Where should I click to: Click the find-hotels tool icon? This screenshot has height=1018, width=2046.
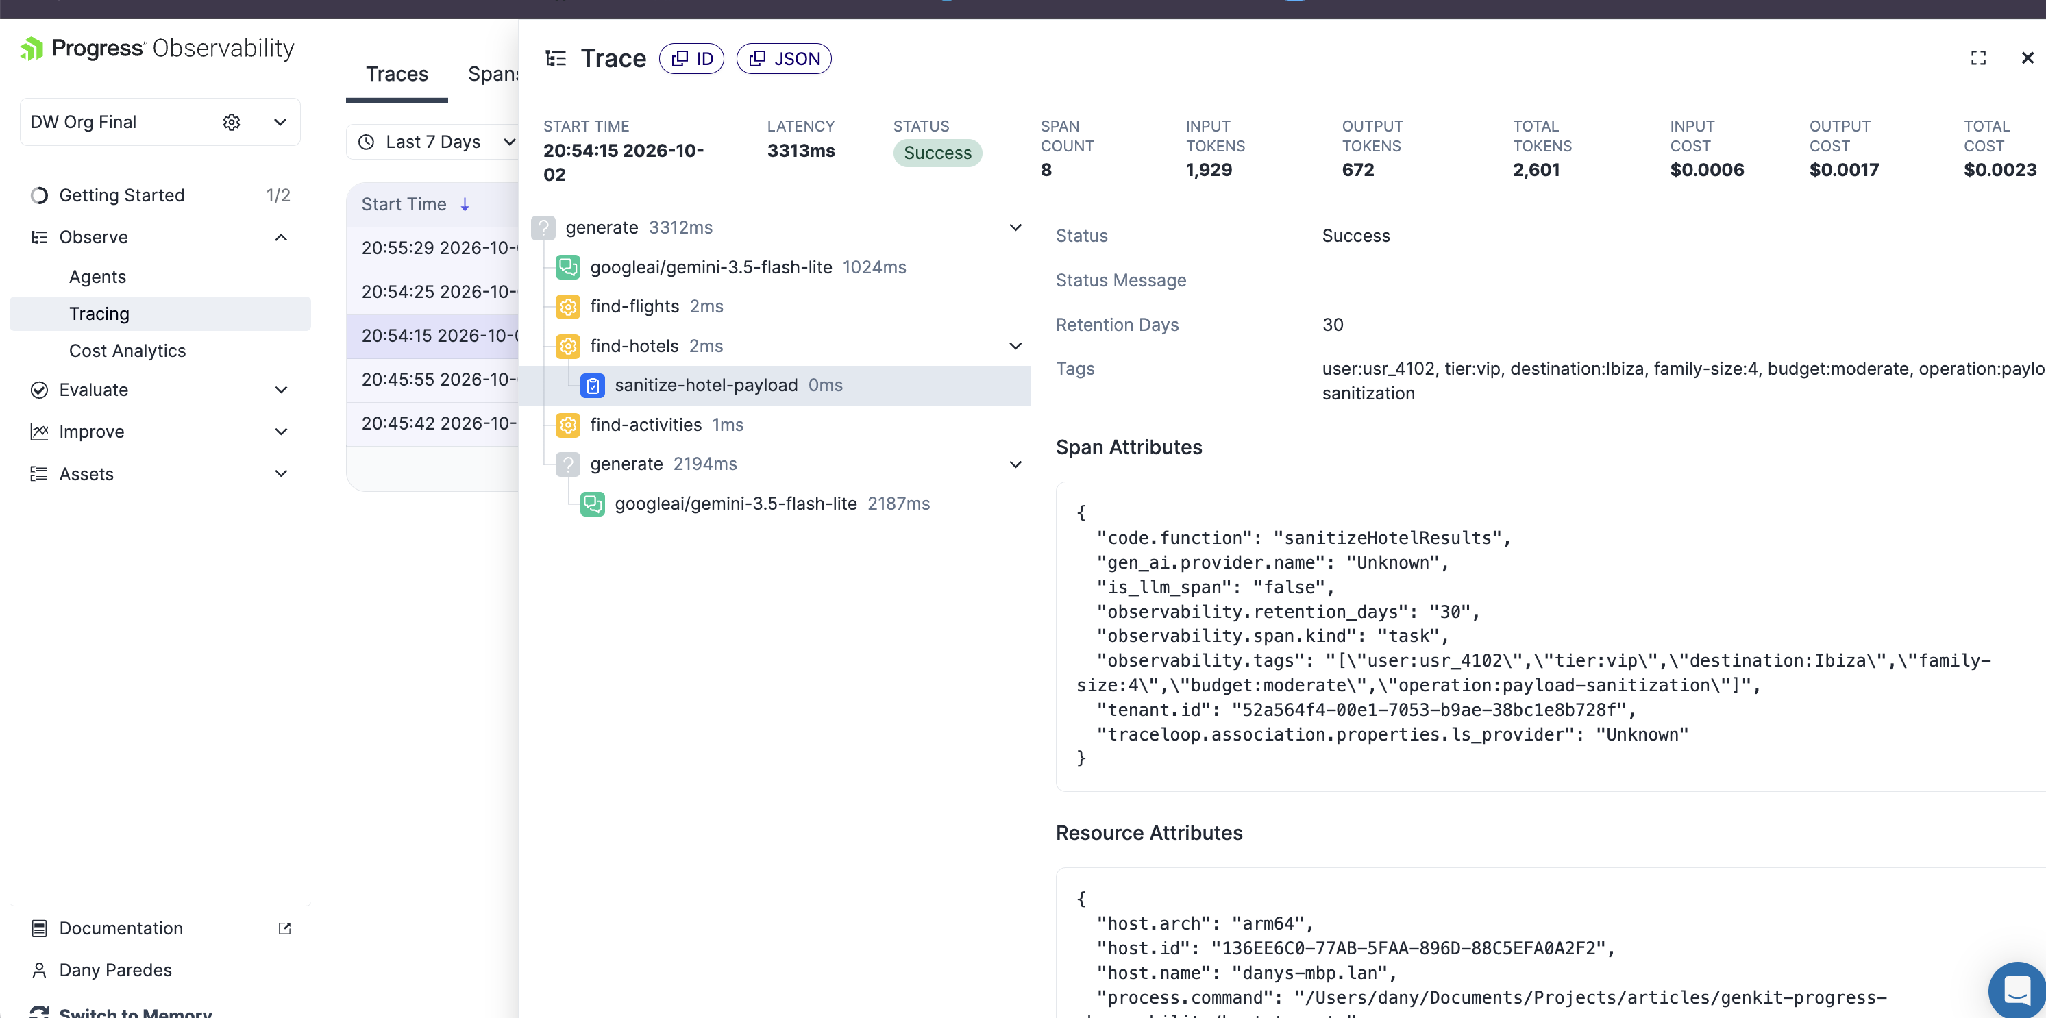coord(568,346)
